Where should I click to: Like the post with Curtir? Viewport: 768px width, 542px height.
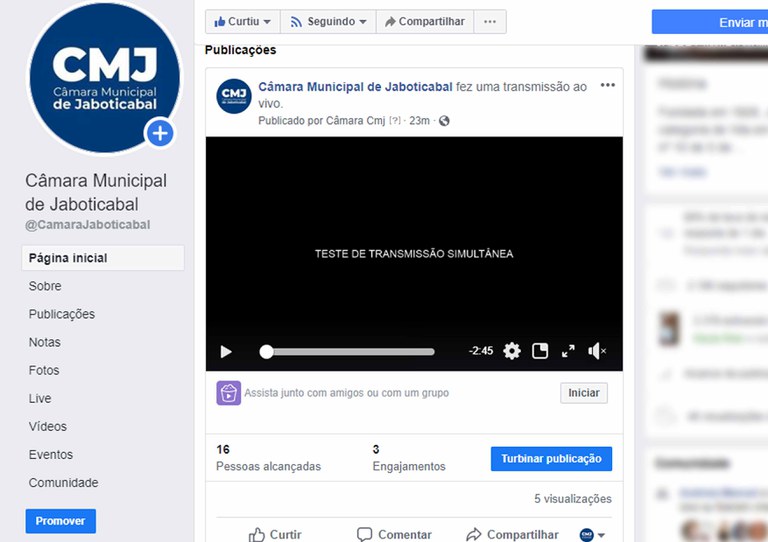click(275, 535)
